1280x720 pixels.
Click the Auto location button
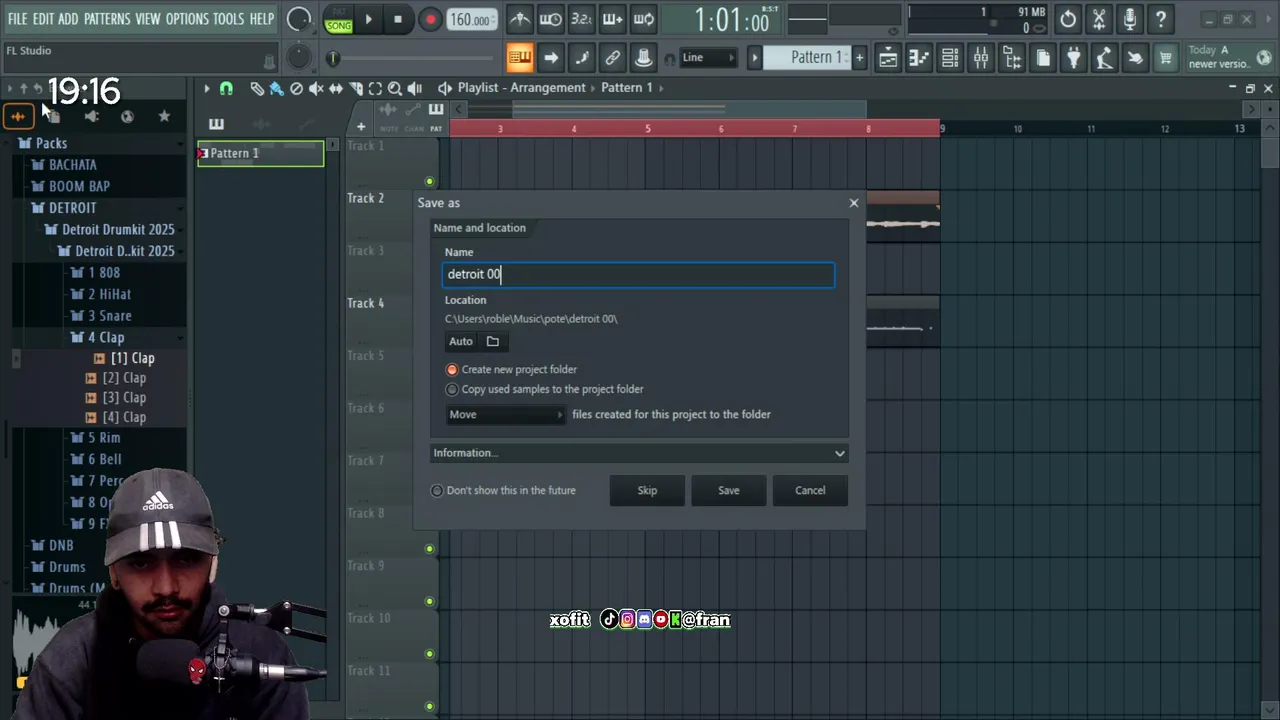click(x=461, y=342)
